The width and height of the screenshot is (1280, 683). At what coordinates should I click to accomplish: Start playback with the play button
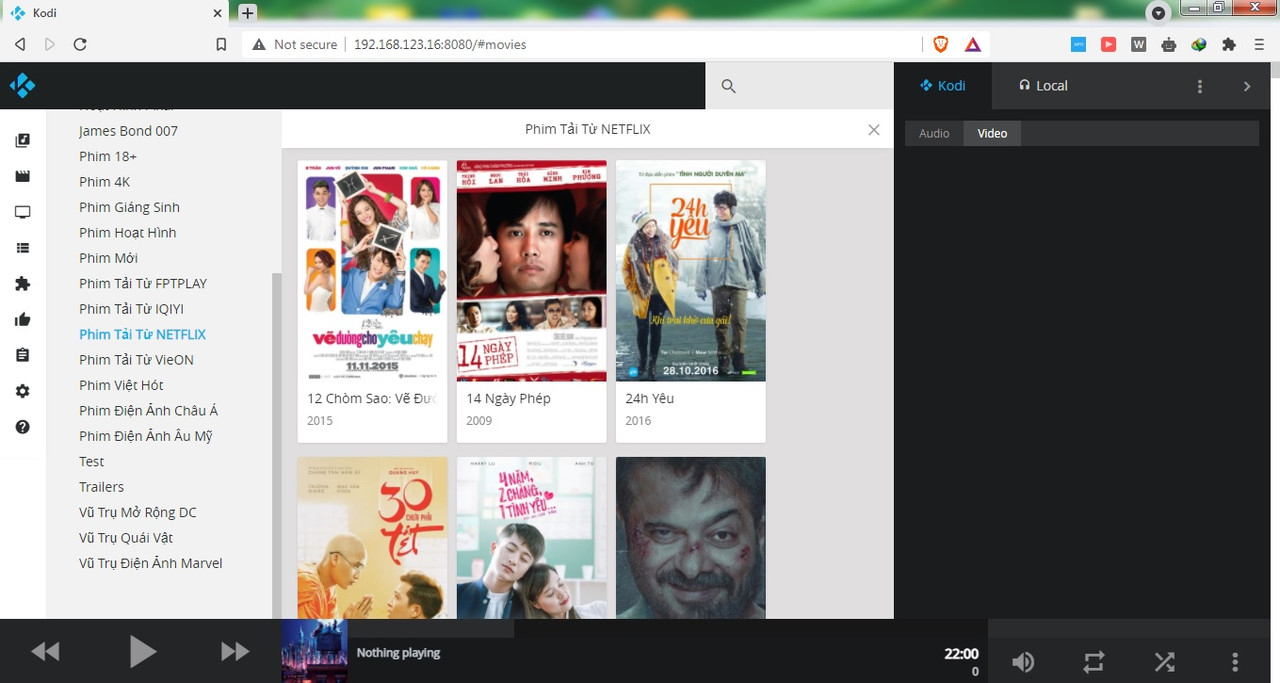click(143, 652)
